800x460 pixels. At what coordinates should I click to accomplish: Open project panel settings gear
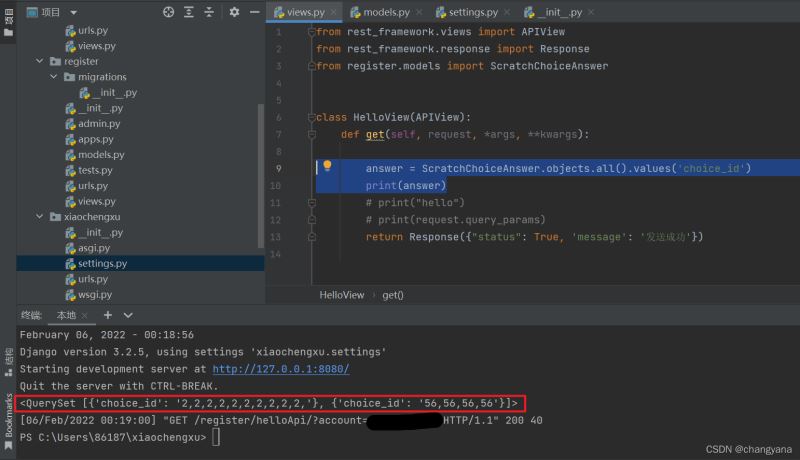click(234, 12)
